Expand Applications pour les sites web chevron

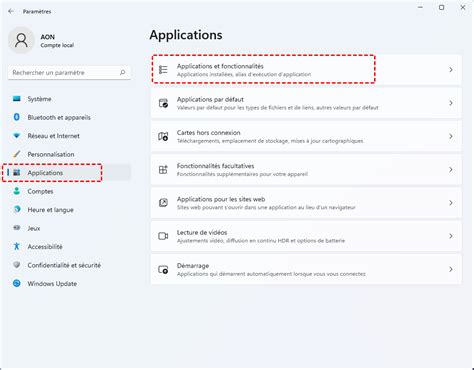point(451,203)
